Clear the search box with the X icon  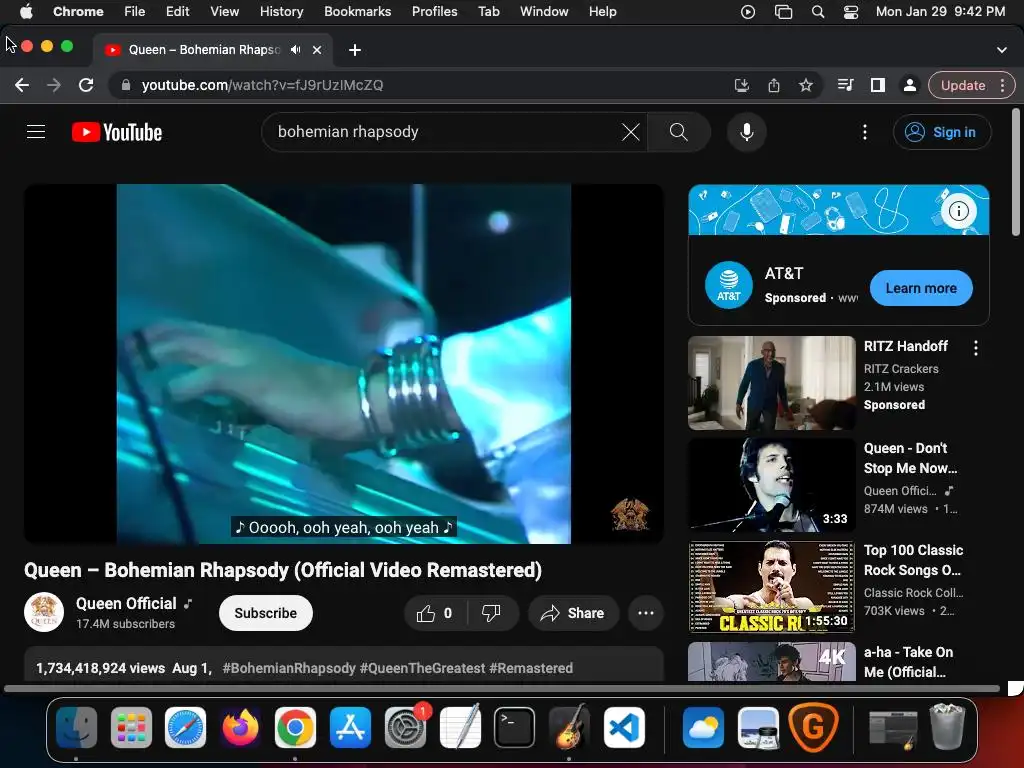[x=630, y=132]
